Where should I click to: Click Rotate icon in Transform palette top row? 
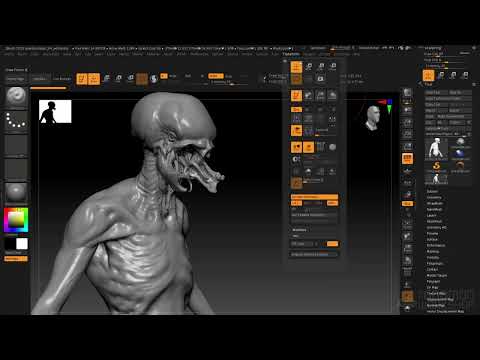[x=332, y=66]
